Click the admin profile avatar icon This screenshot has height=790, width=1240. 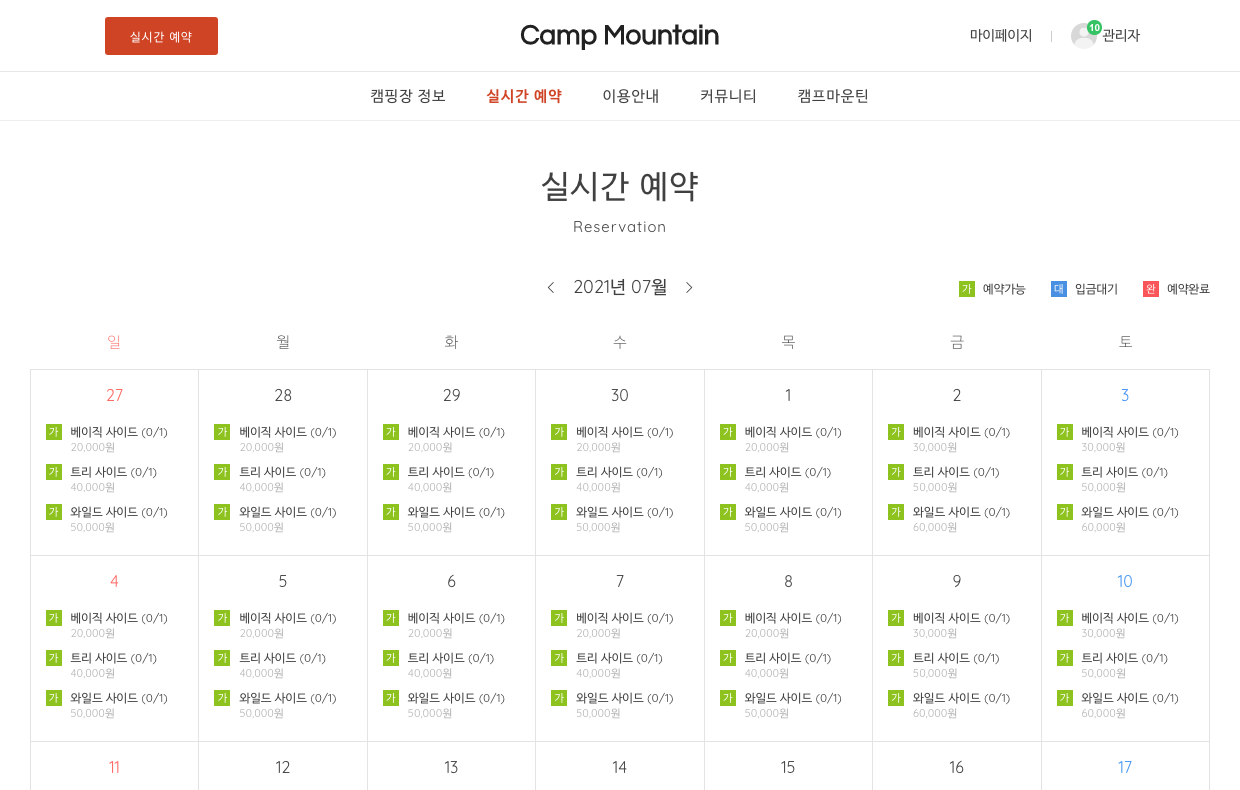[1083, 36]
